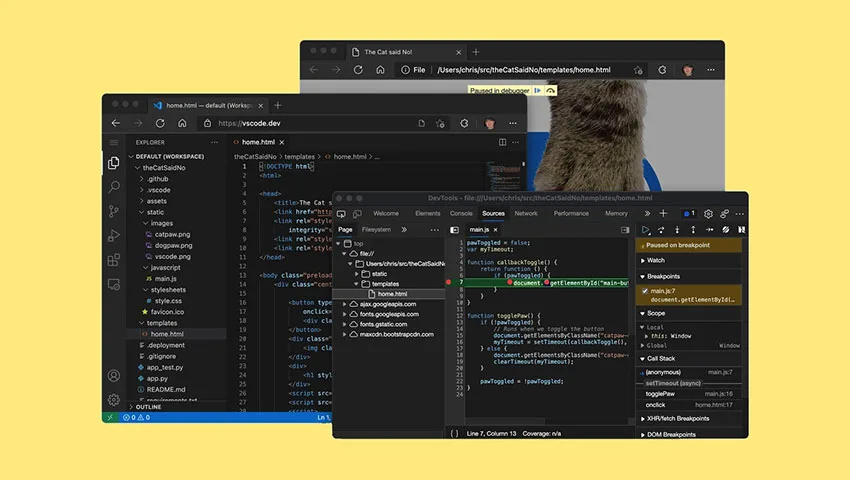Click Split Editor icon in VS Code
The height and width of the screenshot is (480, 850).
pyautogui.click(x=503, y=142)
